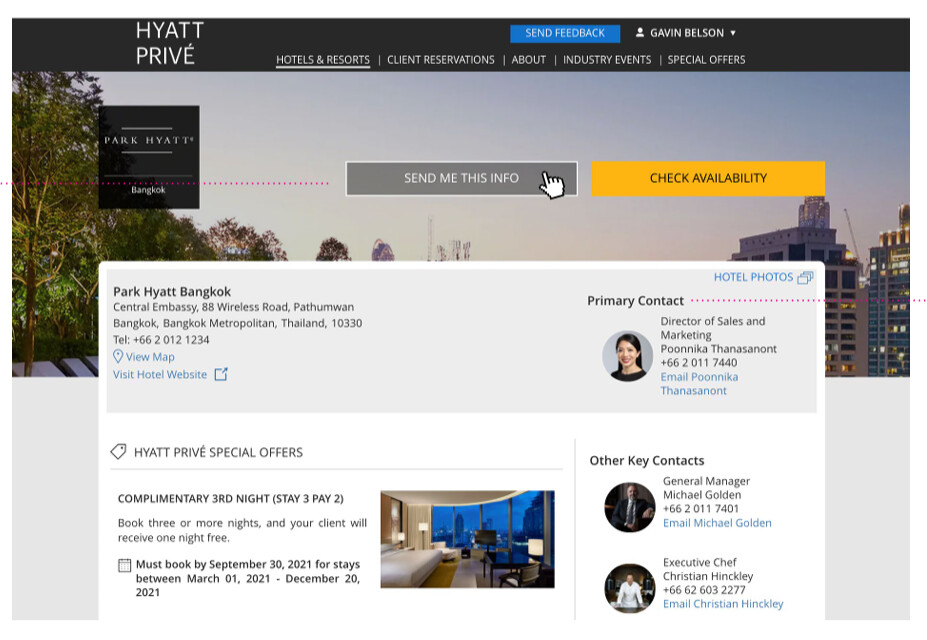Open the Hotels & Resorts menu
This screenshot has height=640, width=927.
322,60
